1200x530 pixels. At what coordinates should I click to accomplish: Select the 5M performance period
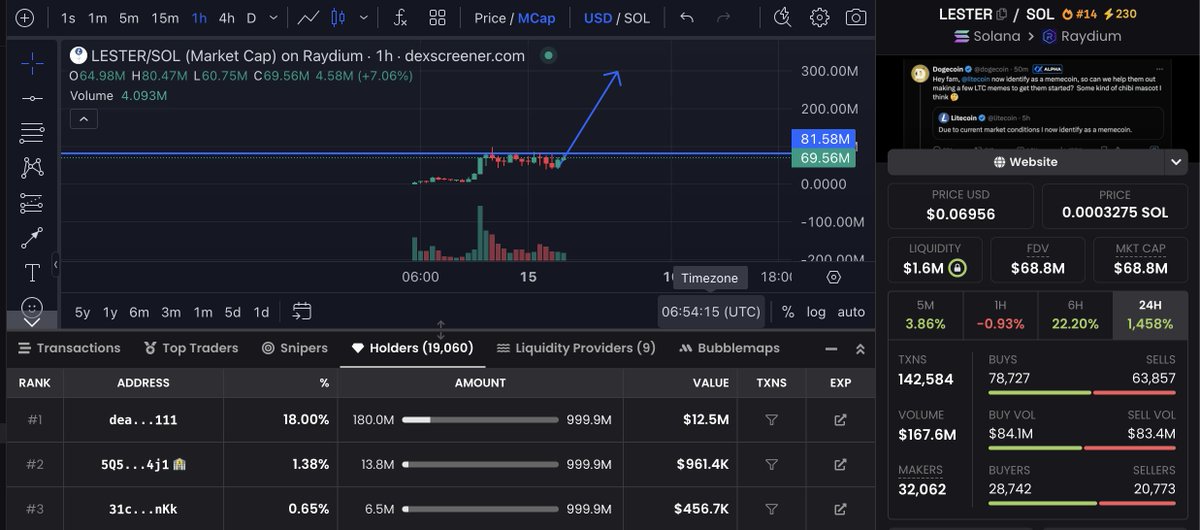pyautogui.click(x=925, y=314)
